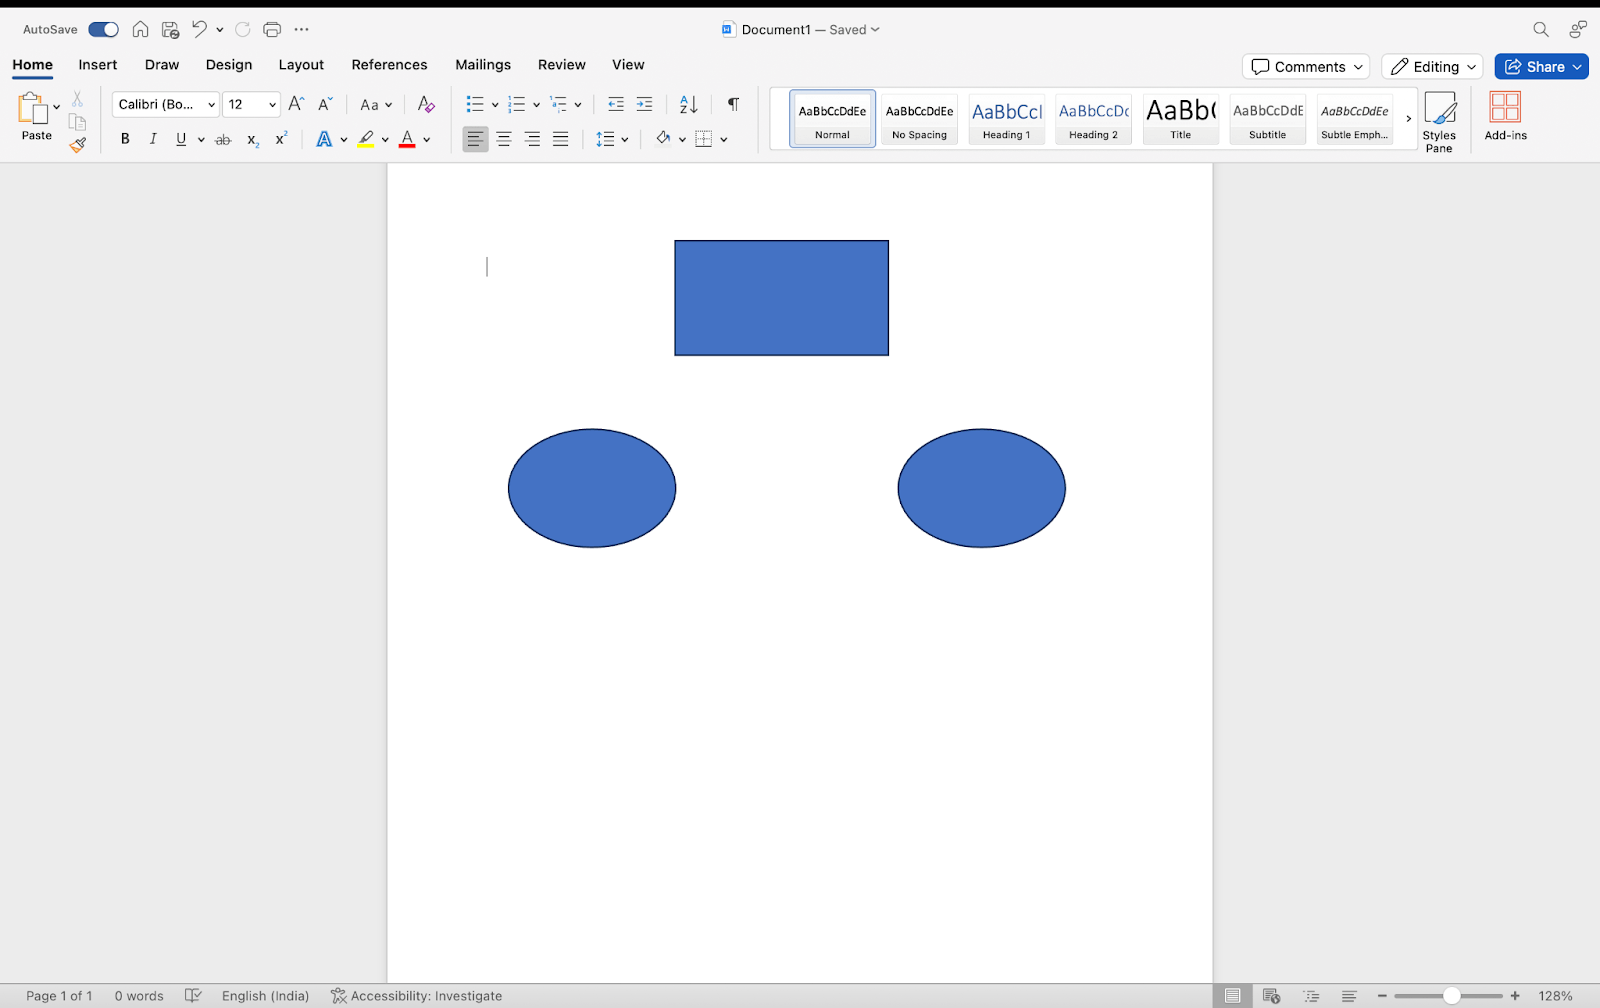Select the Format Painter icon

77,144
